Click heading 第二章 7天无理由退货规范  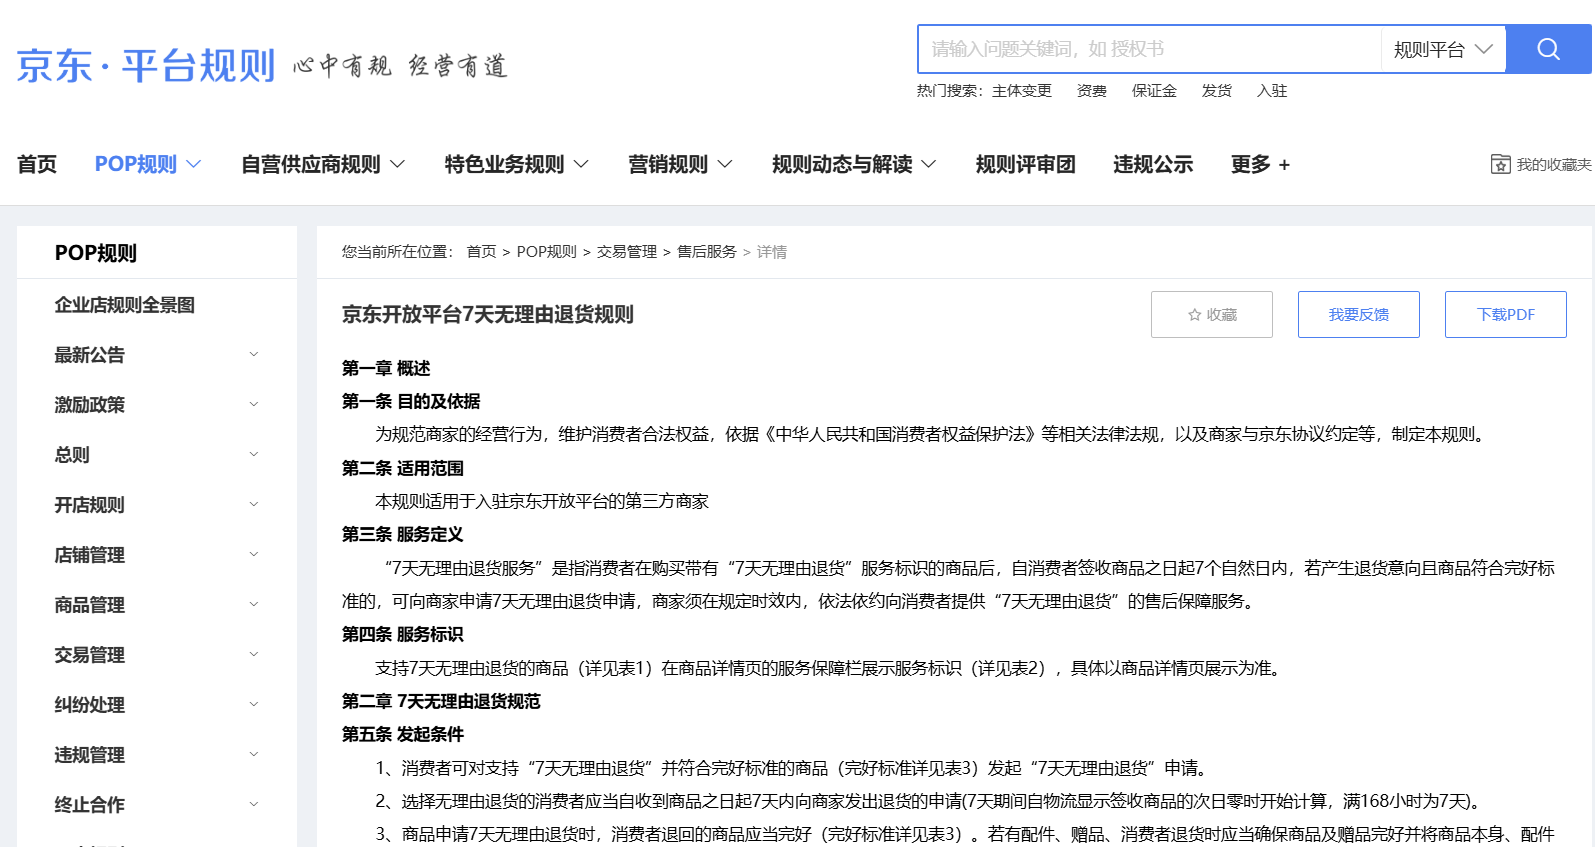pos(441,701)
